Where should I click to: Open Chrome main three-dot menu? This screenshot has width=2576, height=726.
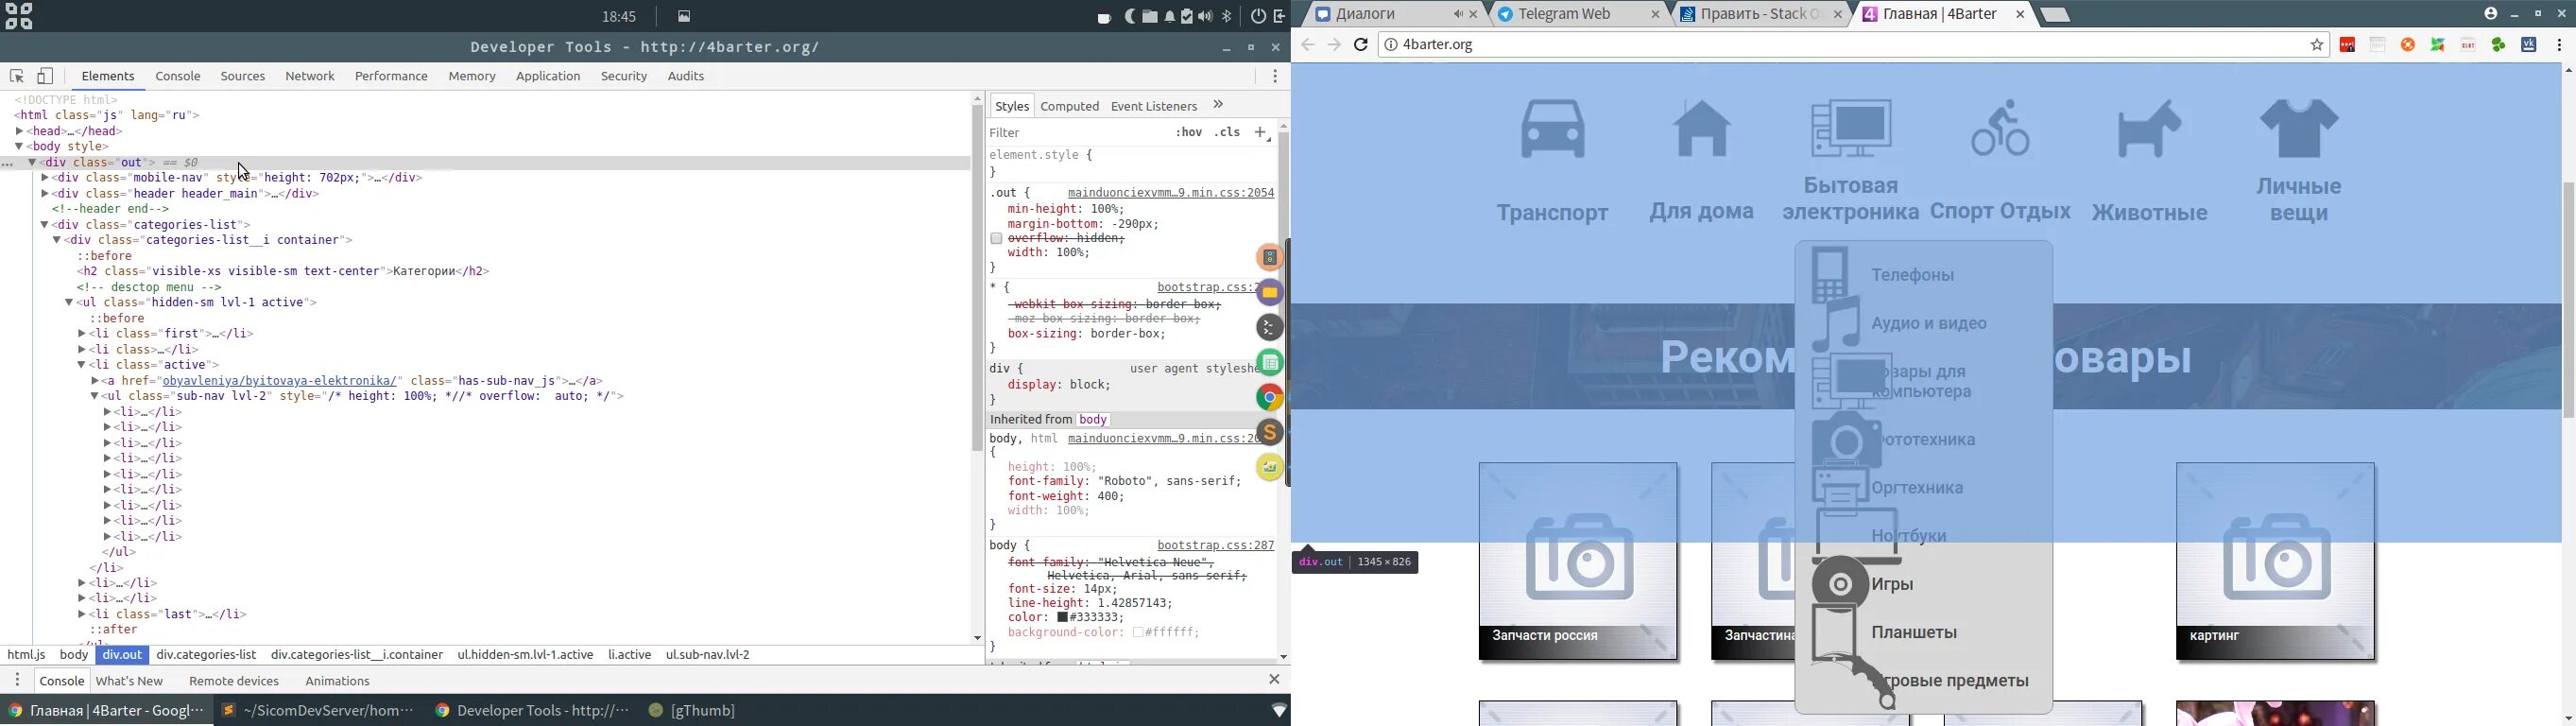[2560, 45]
